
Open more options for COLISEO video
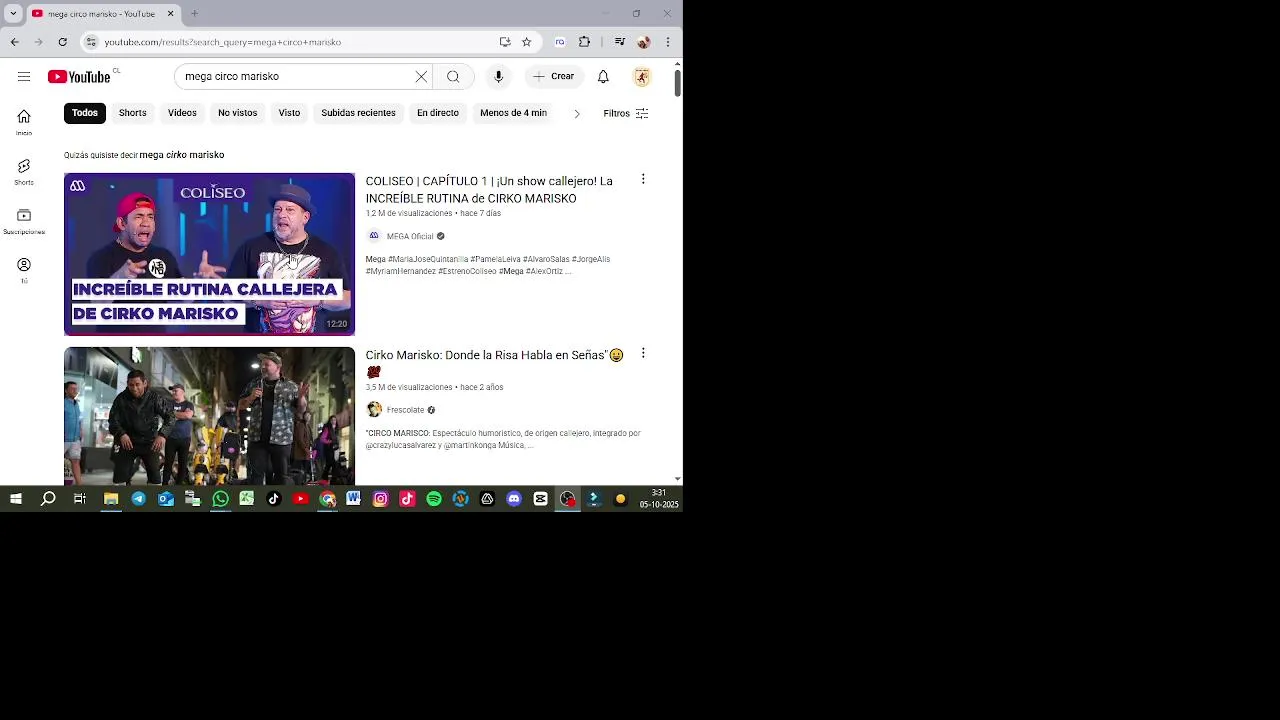643,179
